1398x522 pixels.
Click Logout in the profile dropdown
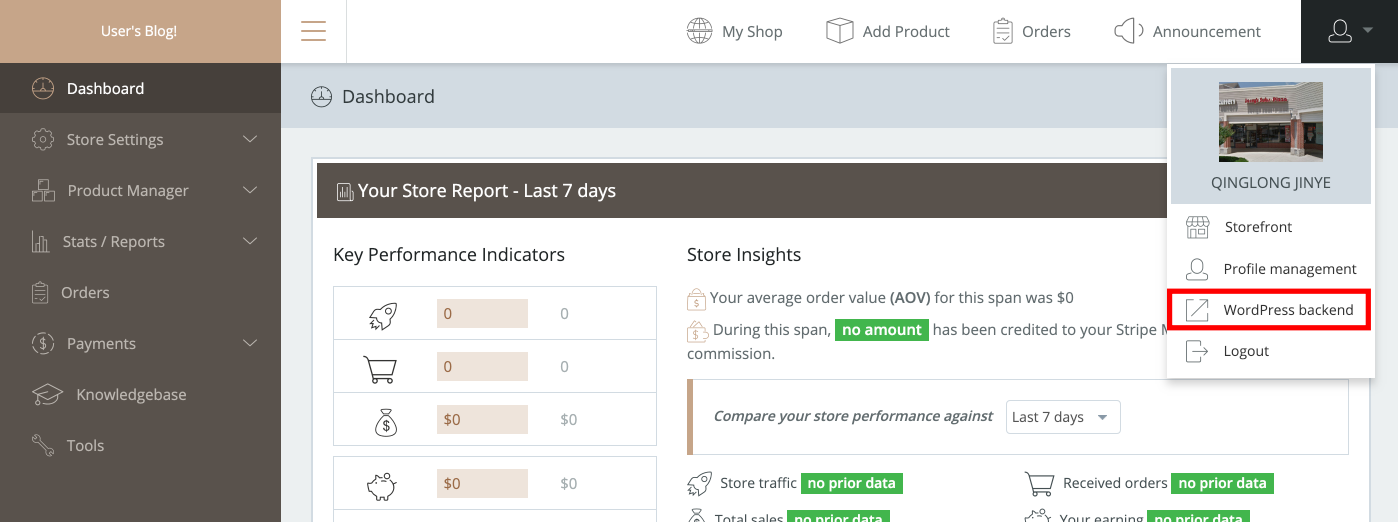coord(1246,351)
